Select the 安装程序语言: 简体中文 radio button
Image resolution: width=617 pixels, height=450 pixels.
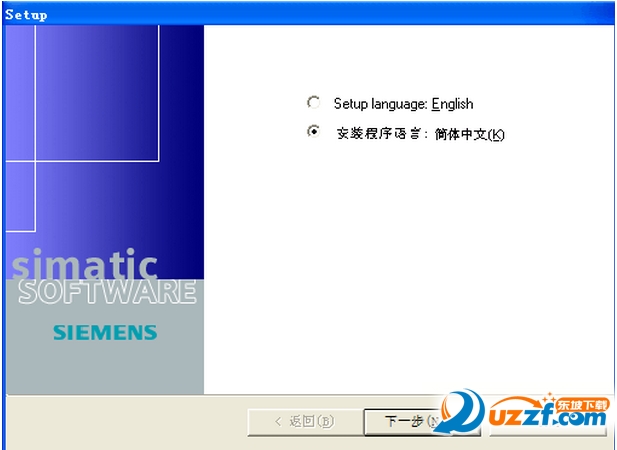pos(314,131)
